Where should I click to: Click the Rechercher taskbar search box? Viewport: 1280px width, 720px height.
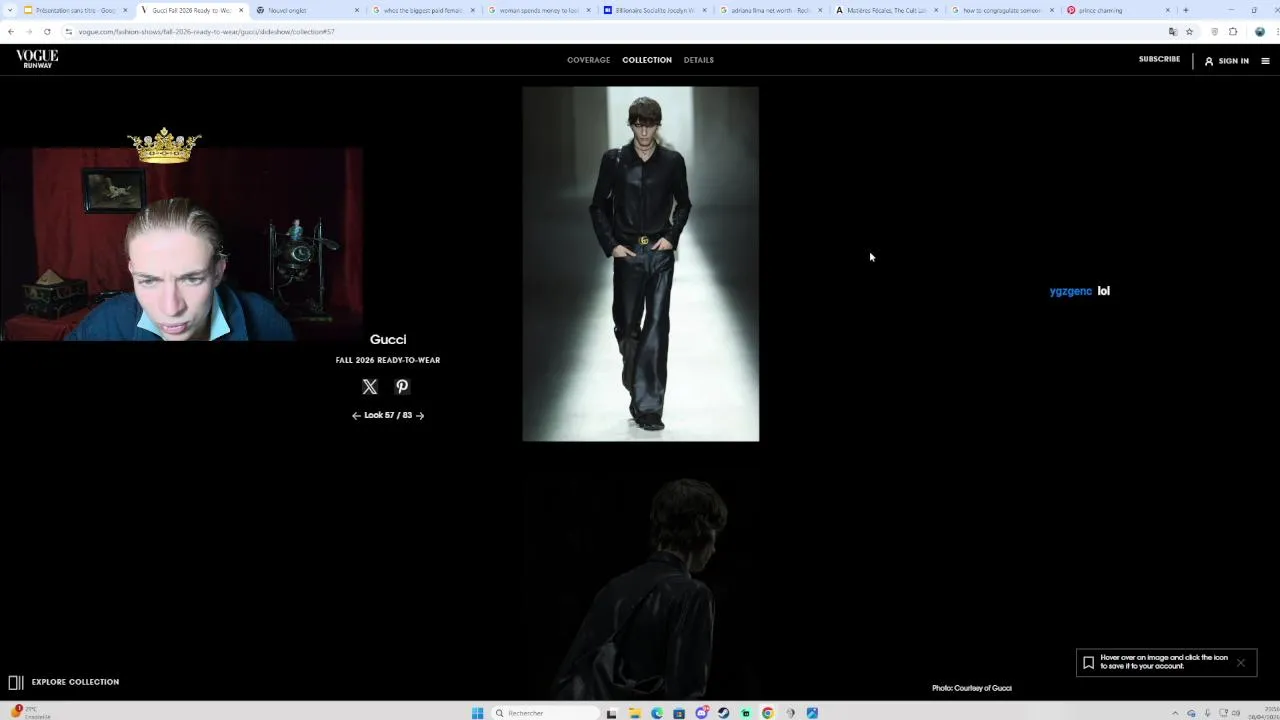coord(545,713)
